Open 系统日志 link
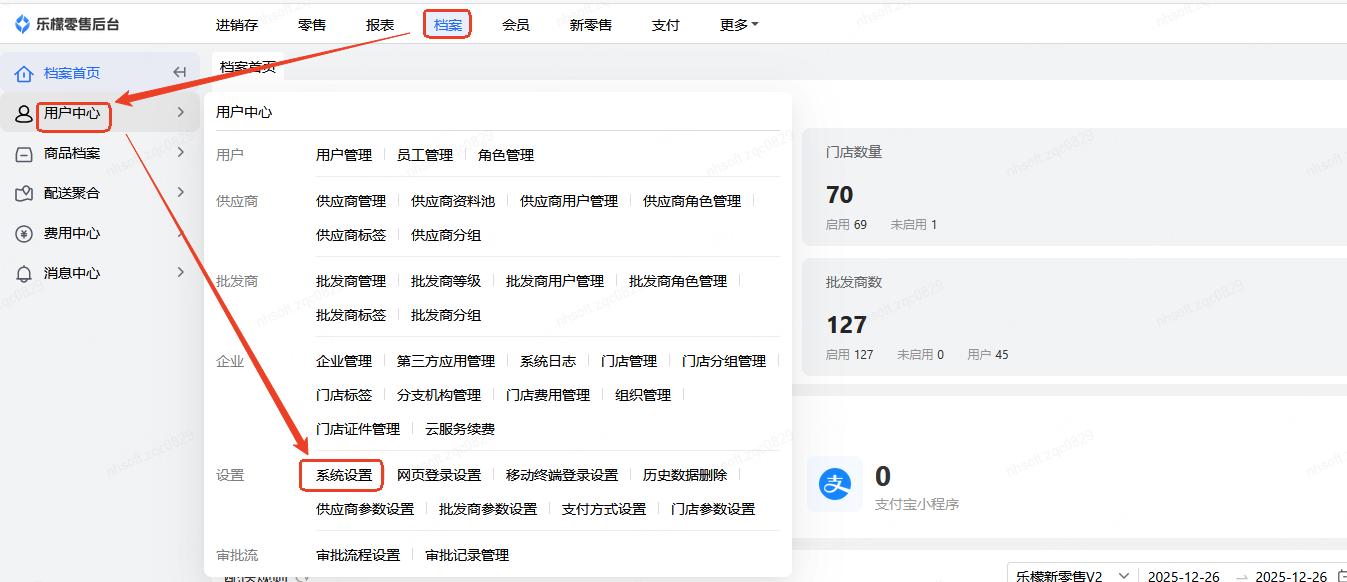The image size is (1347, 582). click(x=548, y=361)
